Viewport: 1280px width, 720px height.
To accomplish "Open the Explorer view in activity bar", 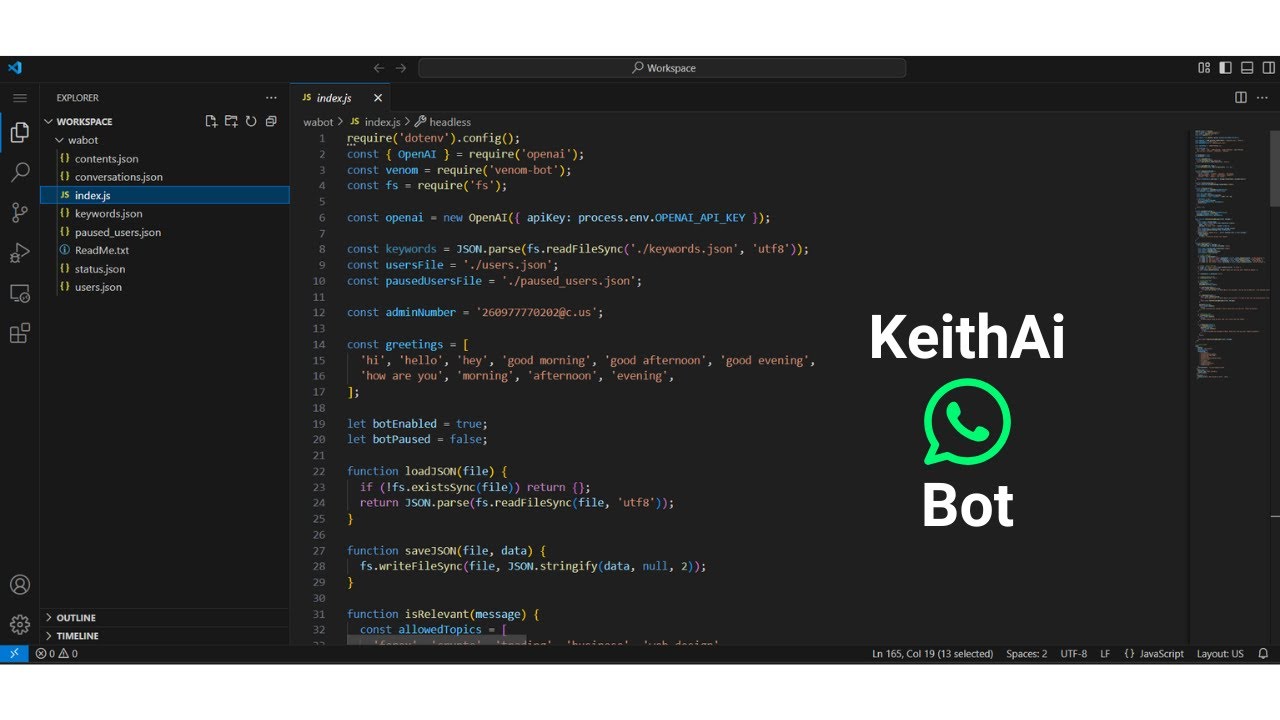I will [x=19, y=132].
